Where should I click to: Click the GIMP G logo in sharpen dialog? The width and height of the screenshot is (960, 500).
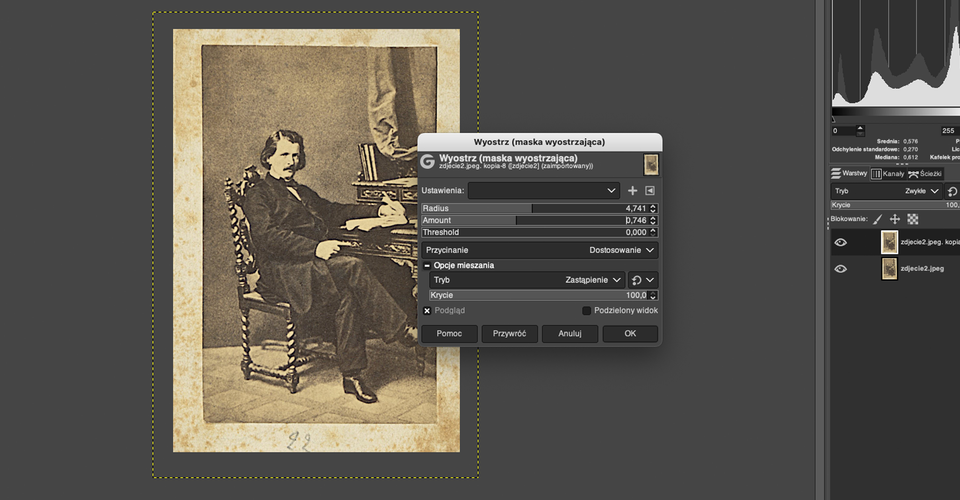pos(427,162)
